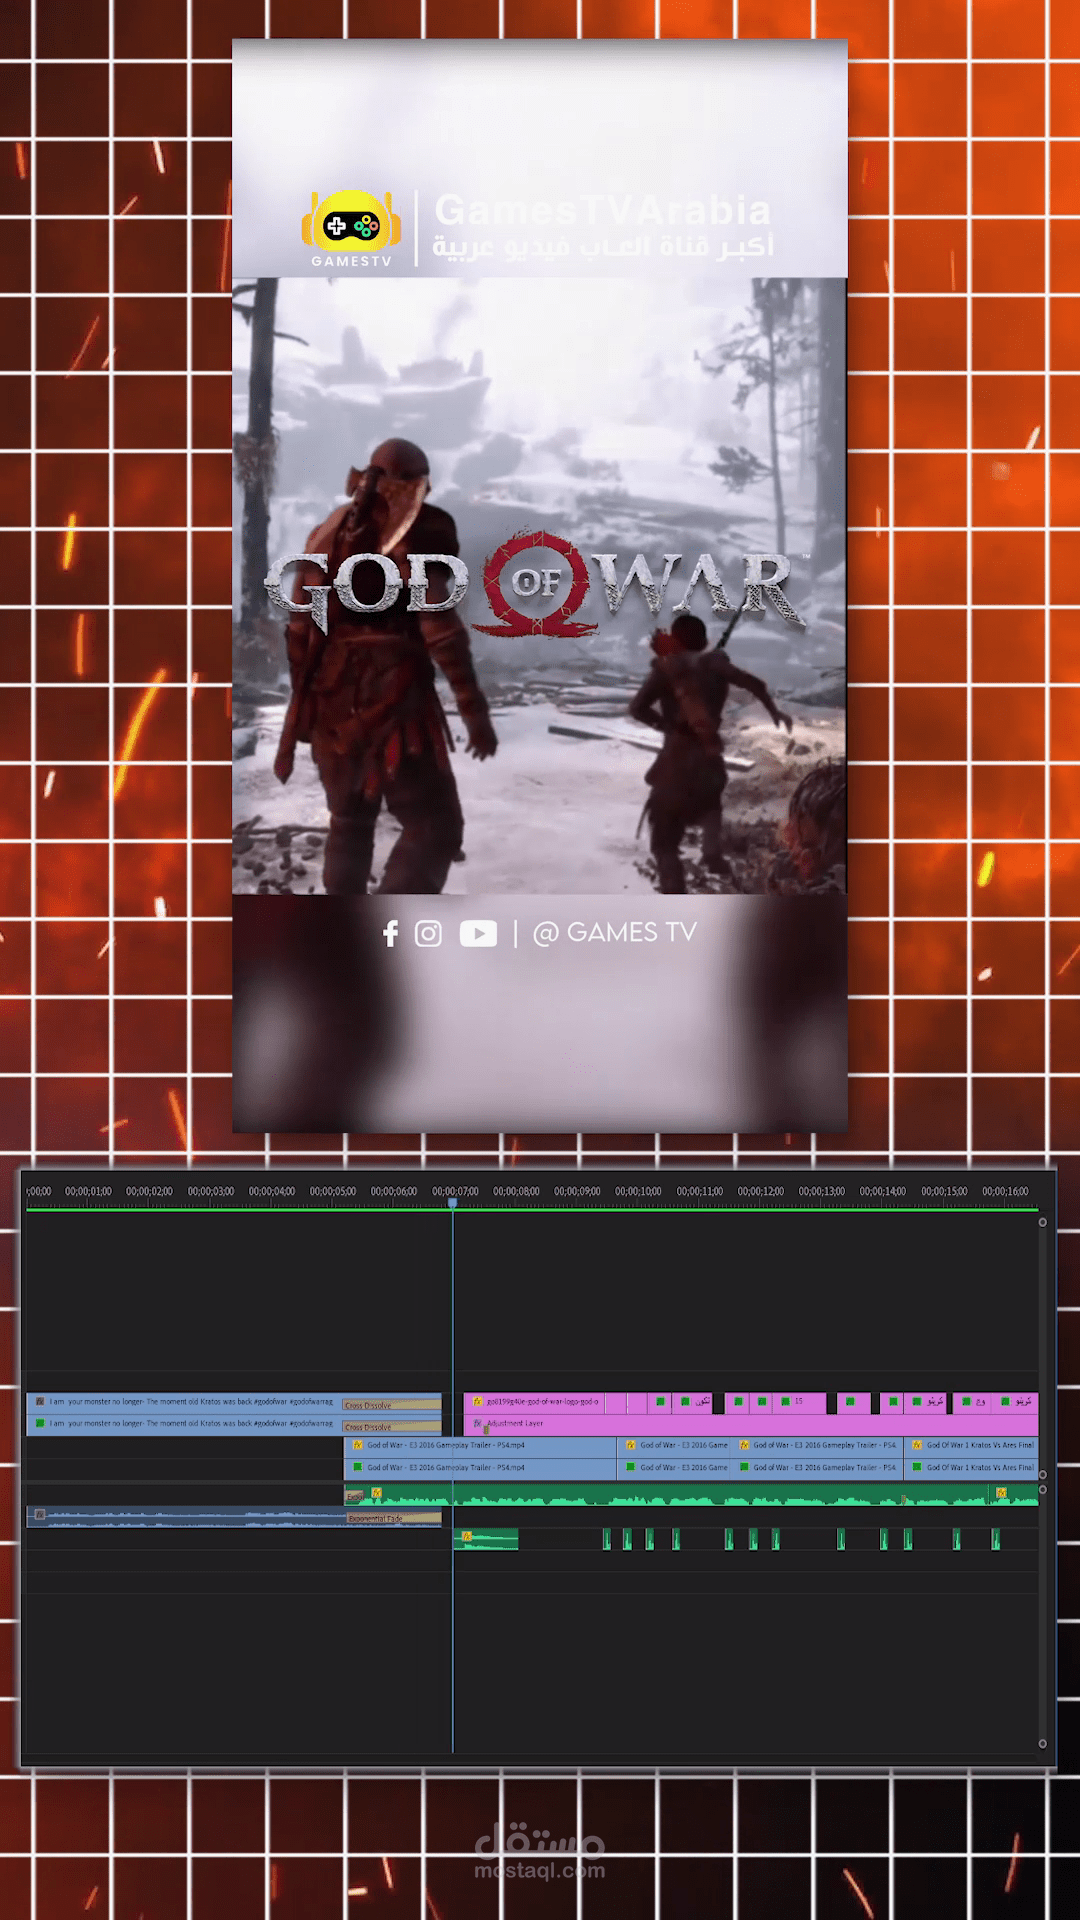Click 00;00;13;00 on the time ruler
This screenshot has height=1920, width=1080.
tap(822, 1191)
